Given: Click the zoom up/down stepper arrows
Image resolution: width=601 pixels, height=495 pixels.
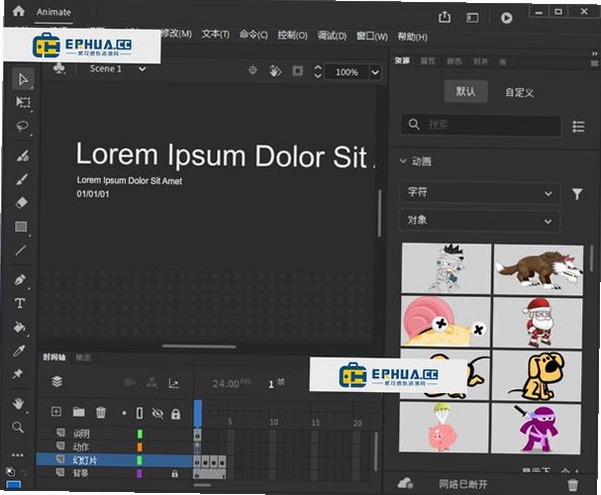Looking at the screenshot, I should coord(318,71).
